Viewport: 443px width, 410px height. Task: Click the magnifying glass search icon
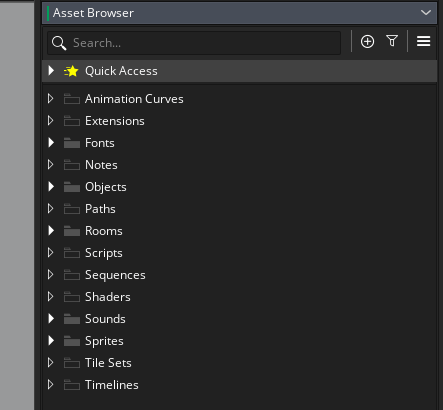click(x=59, y=43)
